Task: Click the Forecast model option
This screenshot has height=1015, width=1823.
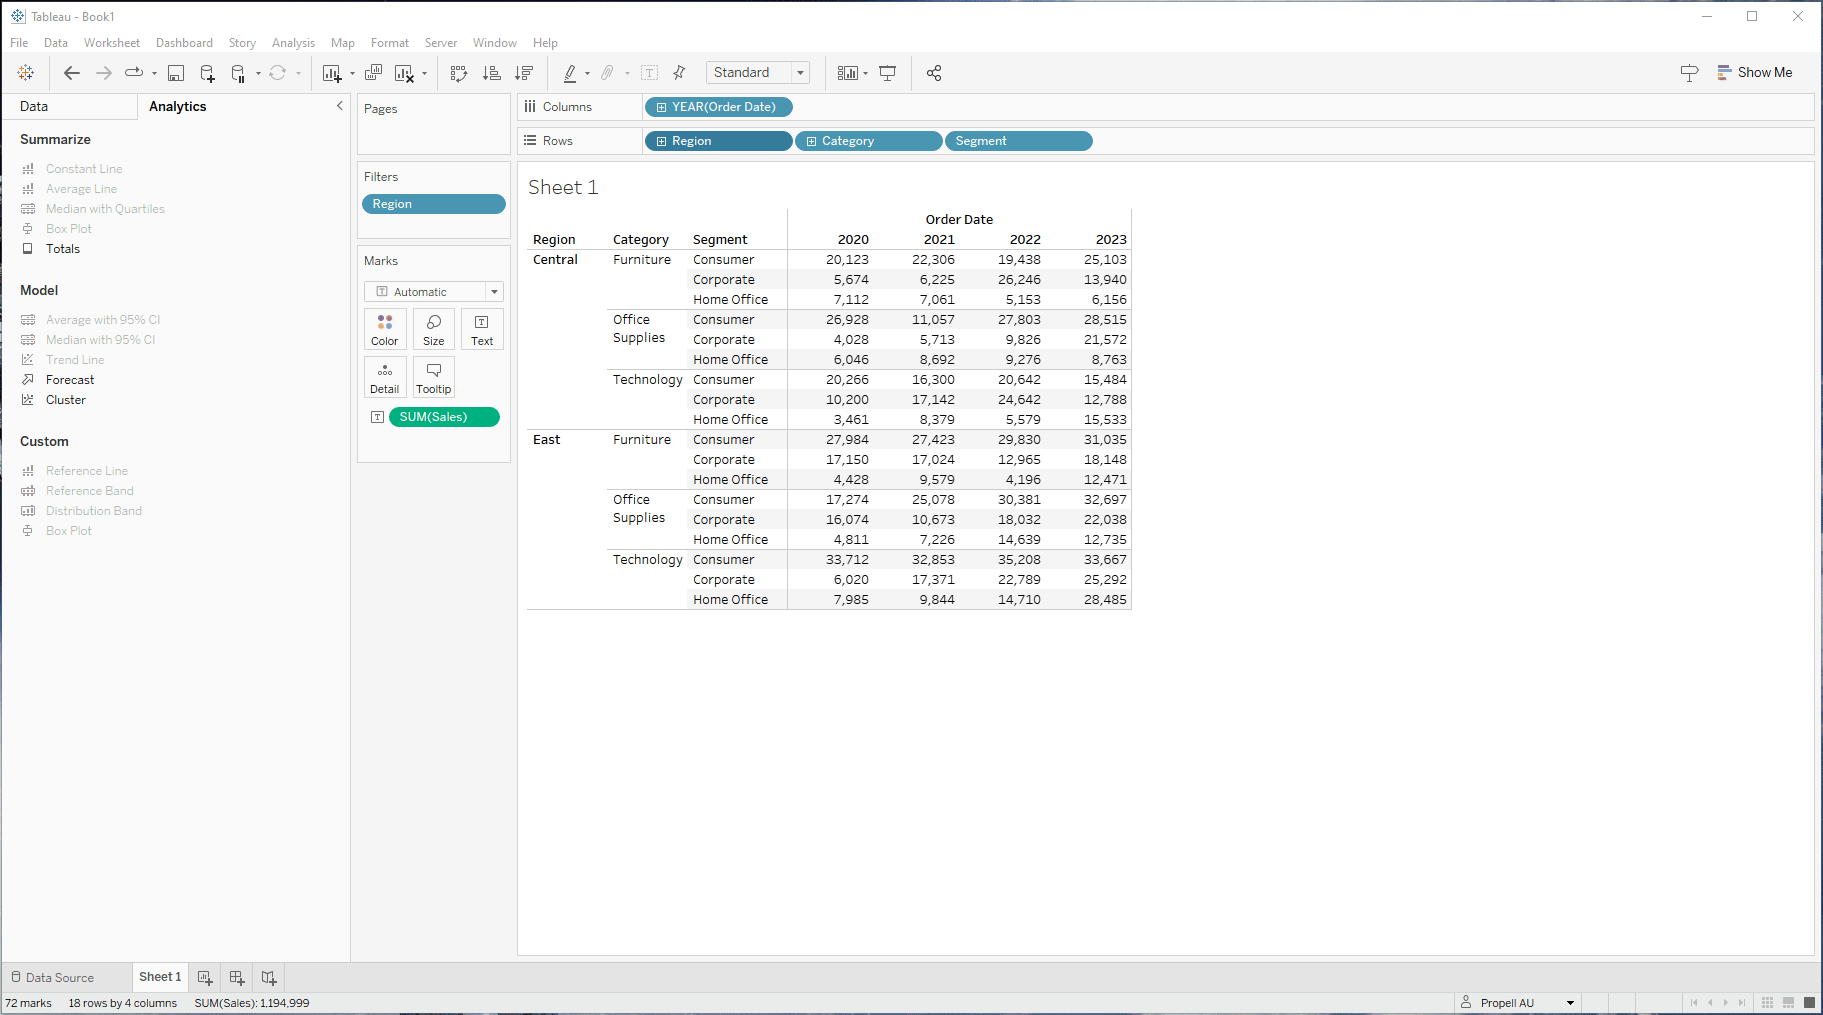Action: pos(70,380)
